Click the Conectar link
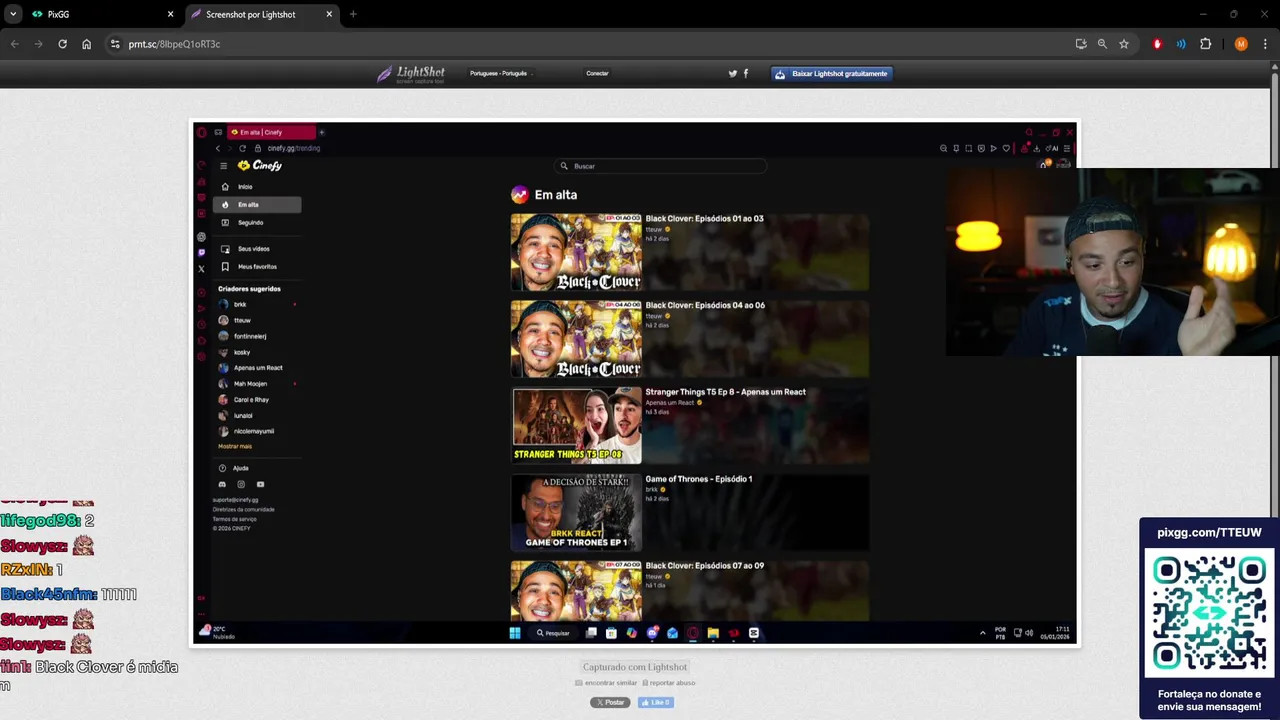This screenshot has width=1280, height=720. (x=597, y=73)
